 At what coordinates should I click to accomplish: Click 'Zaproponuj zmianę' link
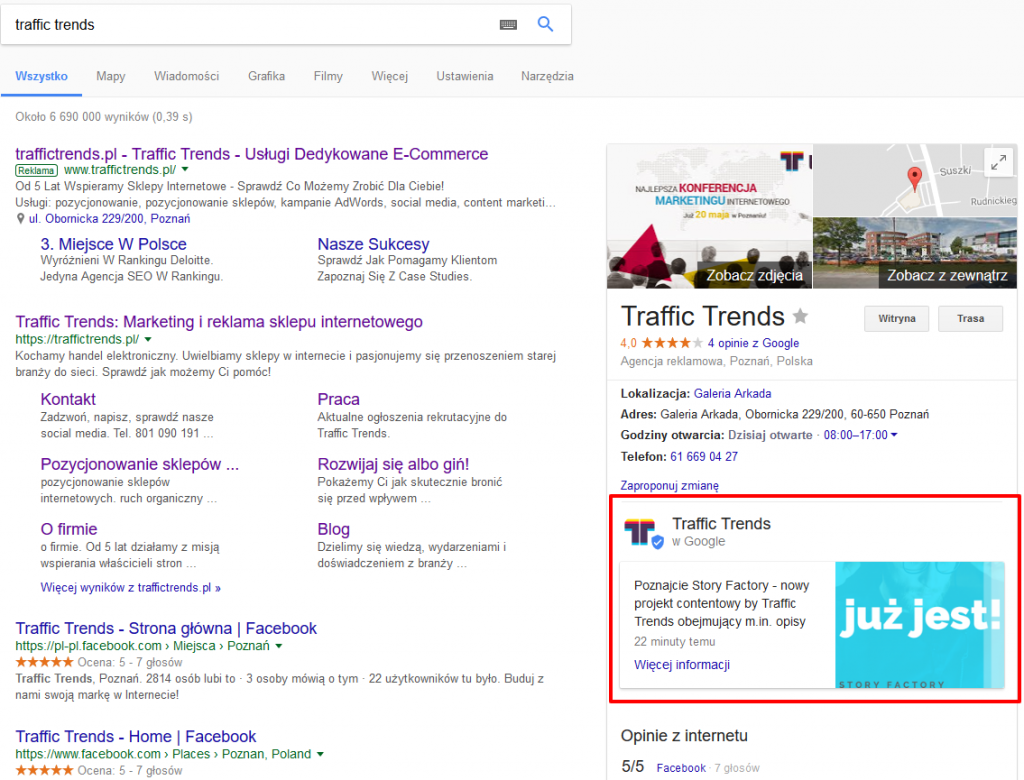point(669,485)
